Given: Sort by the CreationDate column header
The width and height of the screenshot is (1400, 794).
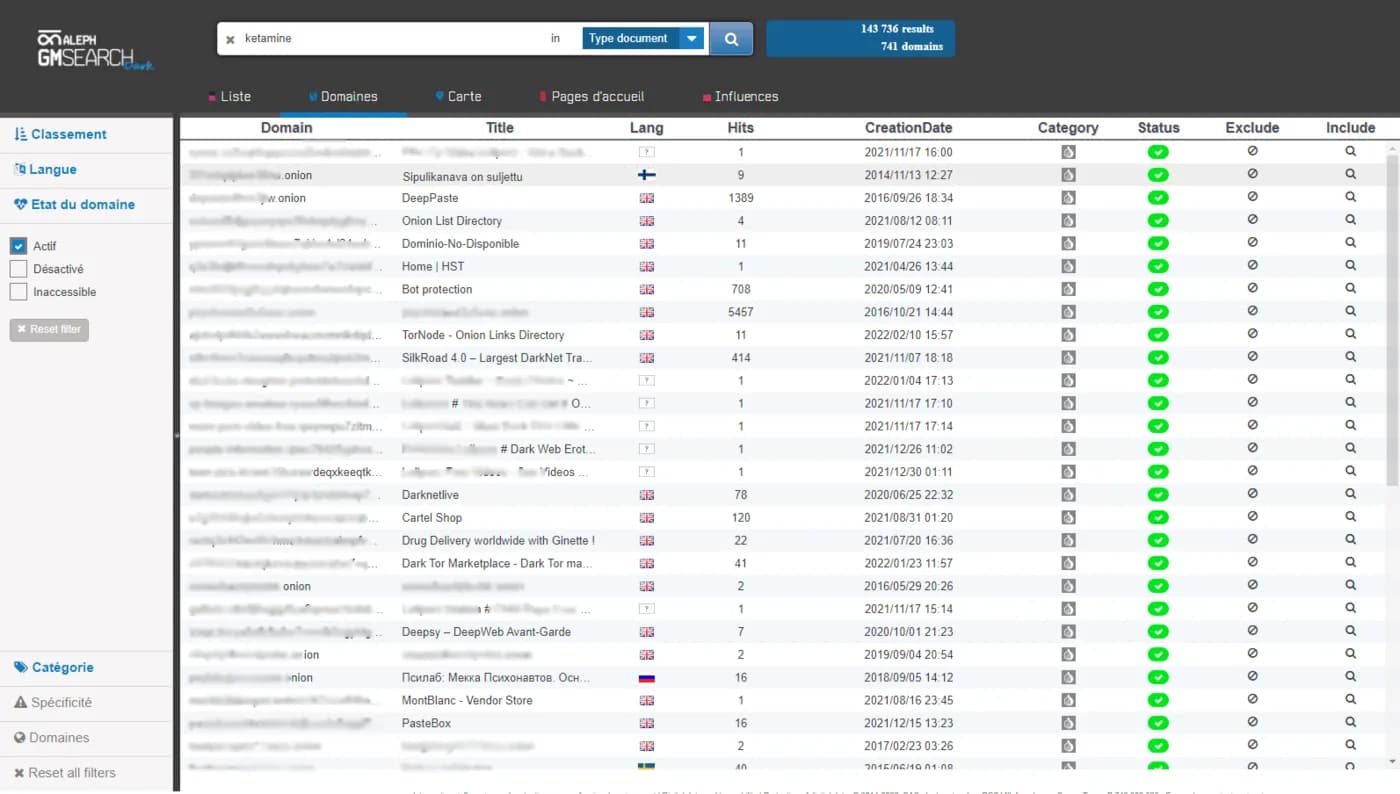Looking at the screenshot, I should [908, 128].
